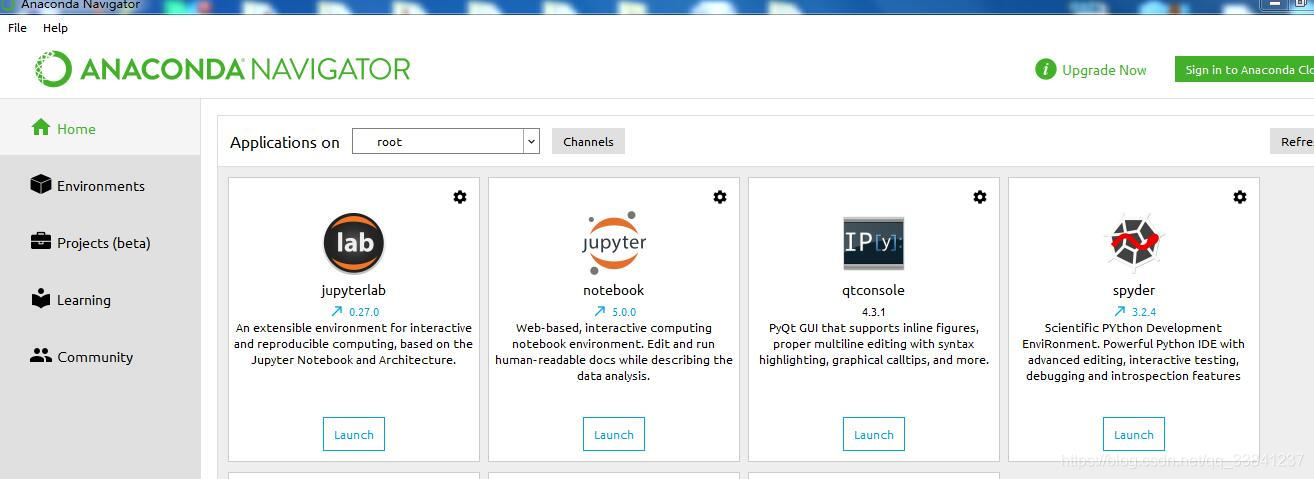Click the jupyterlab application logo
Viewport: 1314px width, 479px height.
(x=354, y=243)
